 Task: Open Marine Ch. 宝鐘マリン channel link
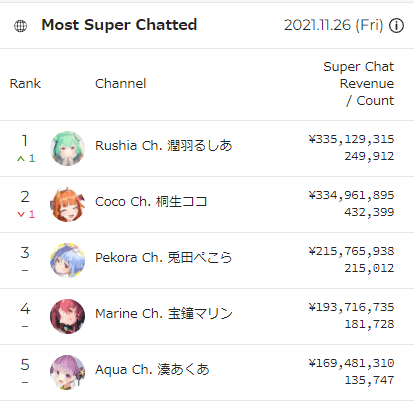click(164, 314)
